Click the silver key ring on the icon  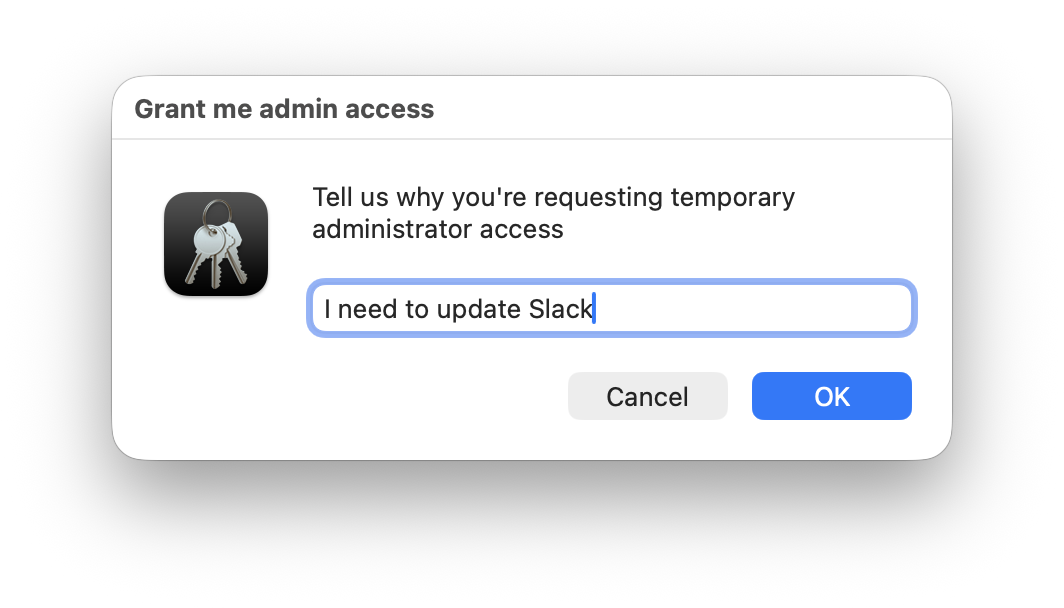click(x=214, y=212)
